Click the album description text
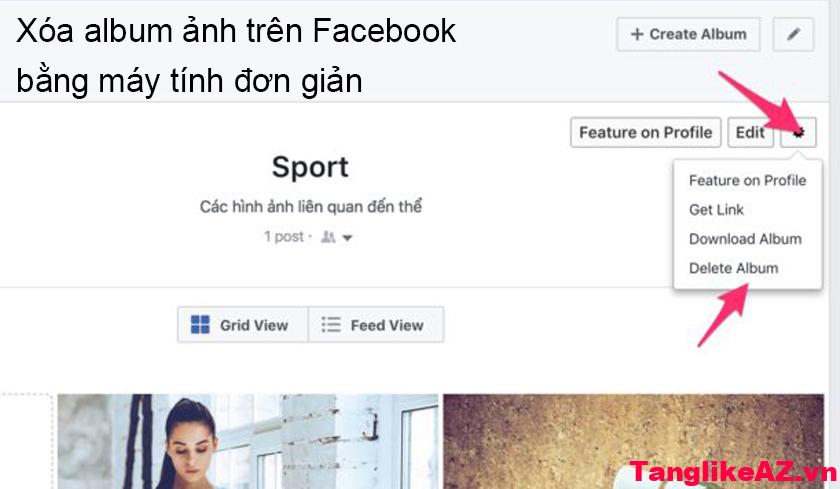The height and width of the screenshot is (489, 840). click(x=311, y=206)
